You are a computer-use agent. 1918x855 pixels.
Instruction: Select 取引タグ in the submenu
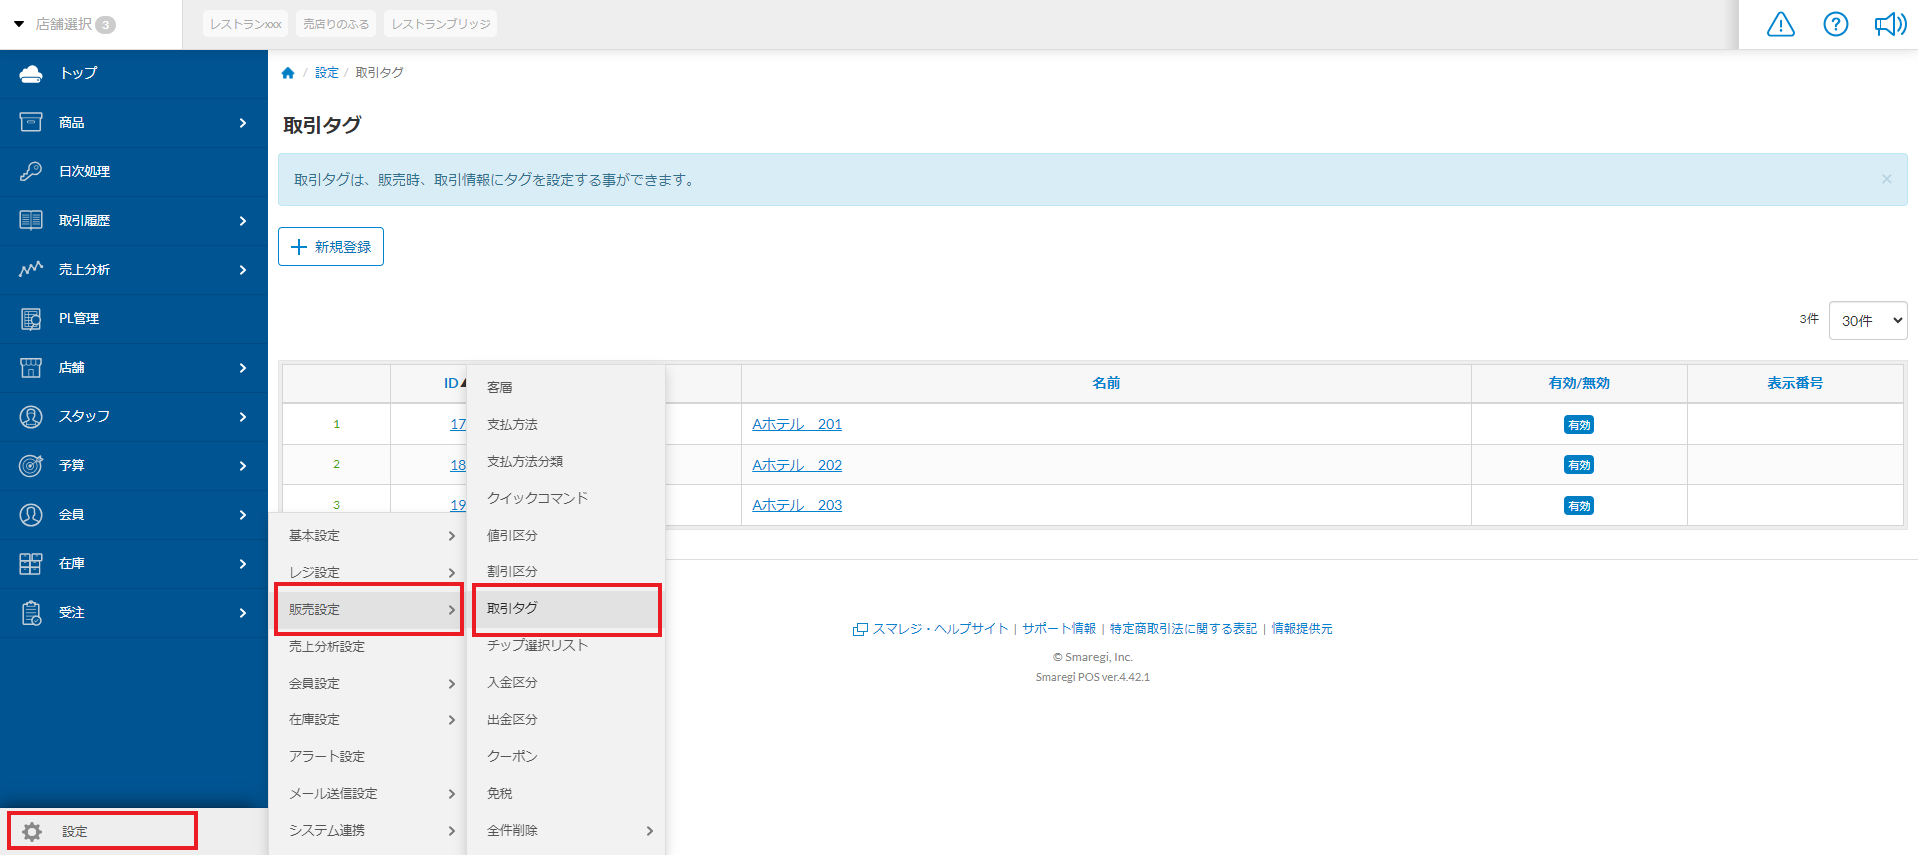566,608
